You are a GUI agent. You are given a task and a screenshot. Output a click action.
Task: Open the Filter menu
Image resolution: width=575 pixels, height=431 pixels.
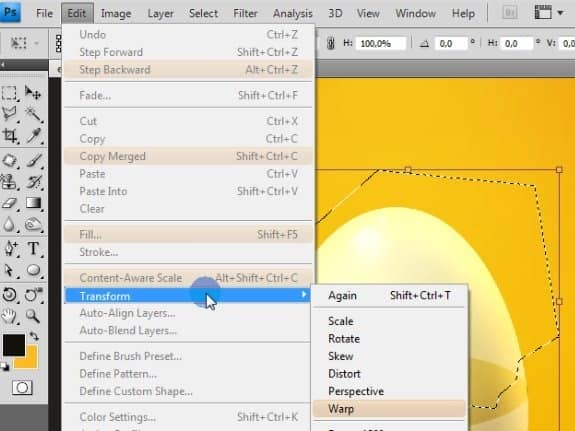[x=245, y=14]
